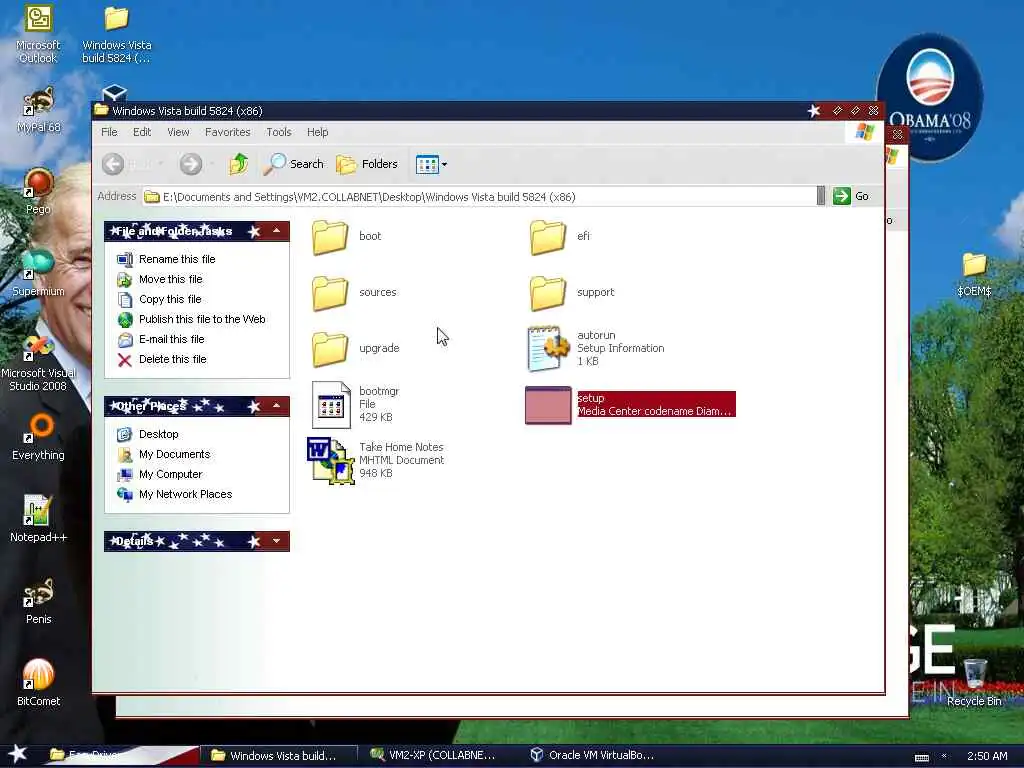Select Microsoft Visual Studio 2008 shortcut
The width and height of the screenshot is (1024, 768).
pos(38,363)
